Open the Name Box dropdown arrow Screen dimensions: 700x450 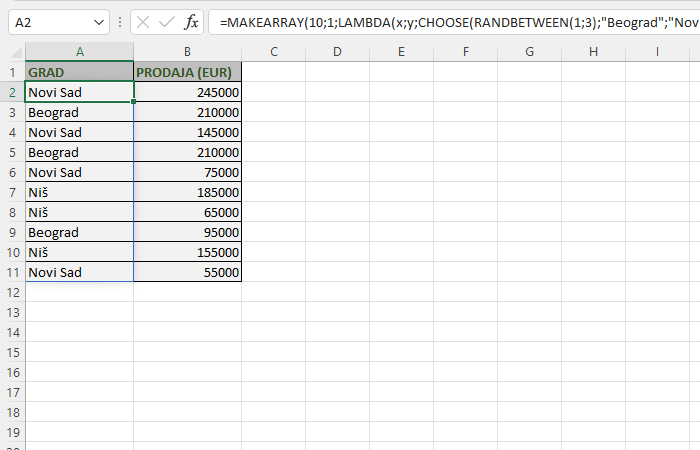click(x=98, y=21)
